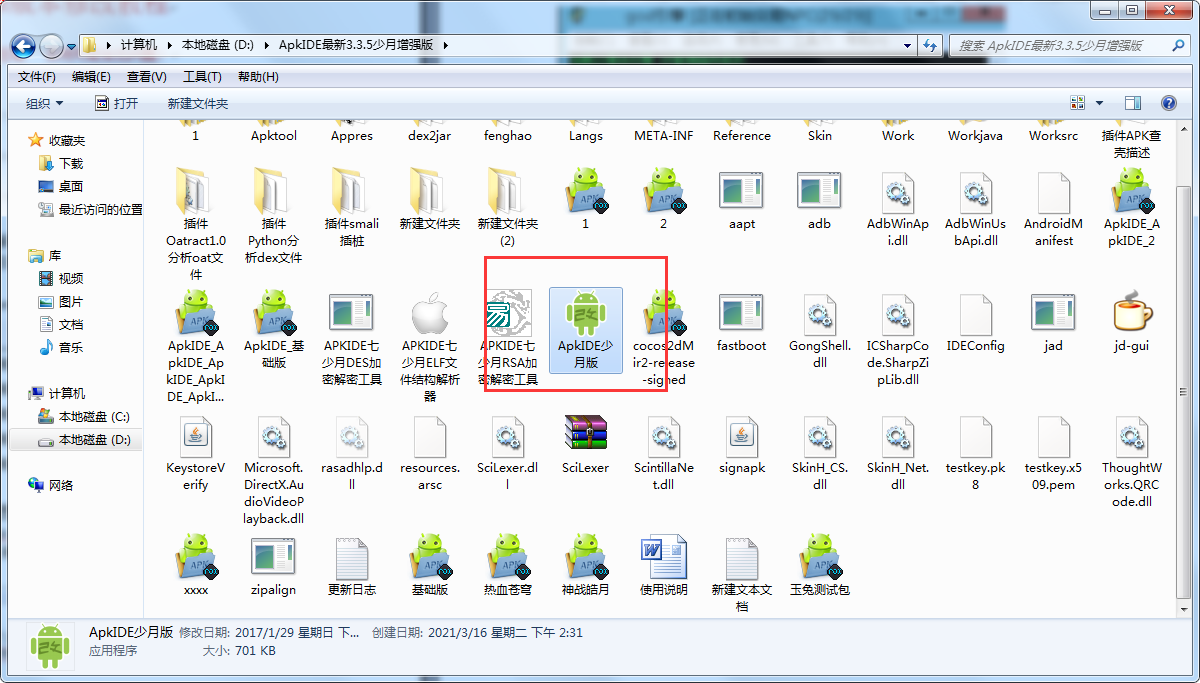Click the change view icon button
The width and height of the screenshot is (1200, 683).
tap(1078, 103)
